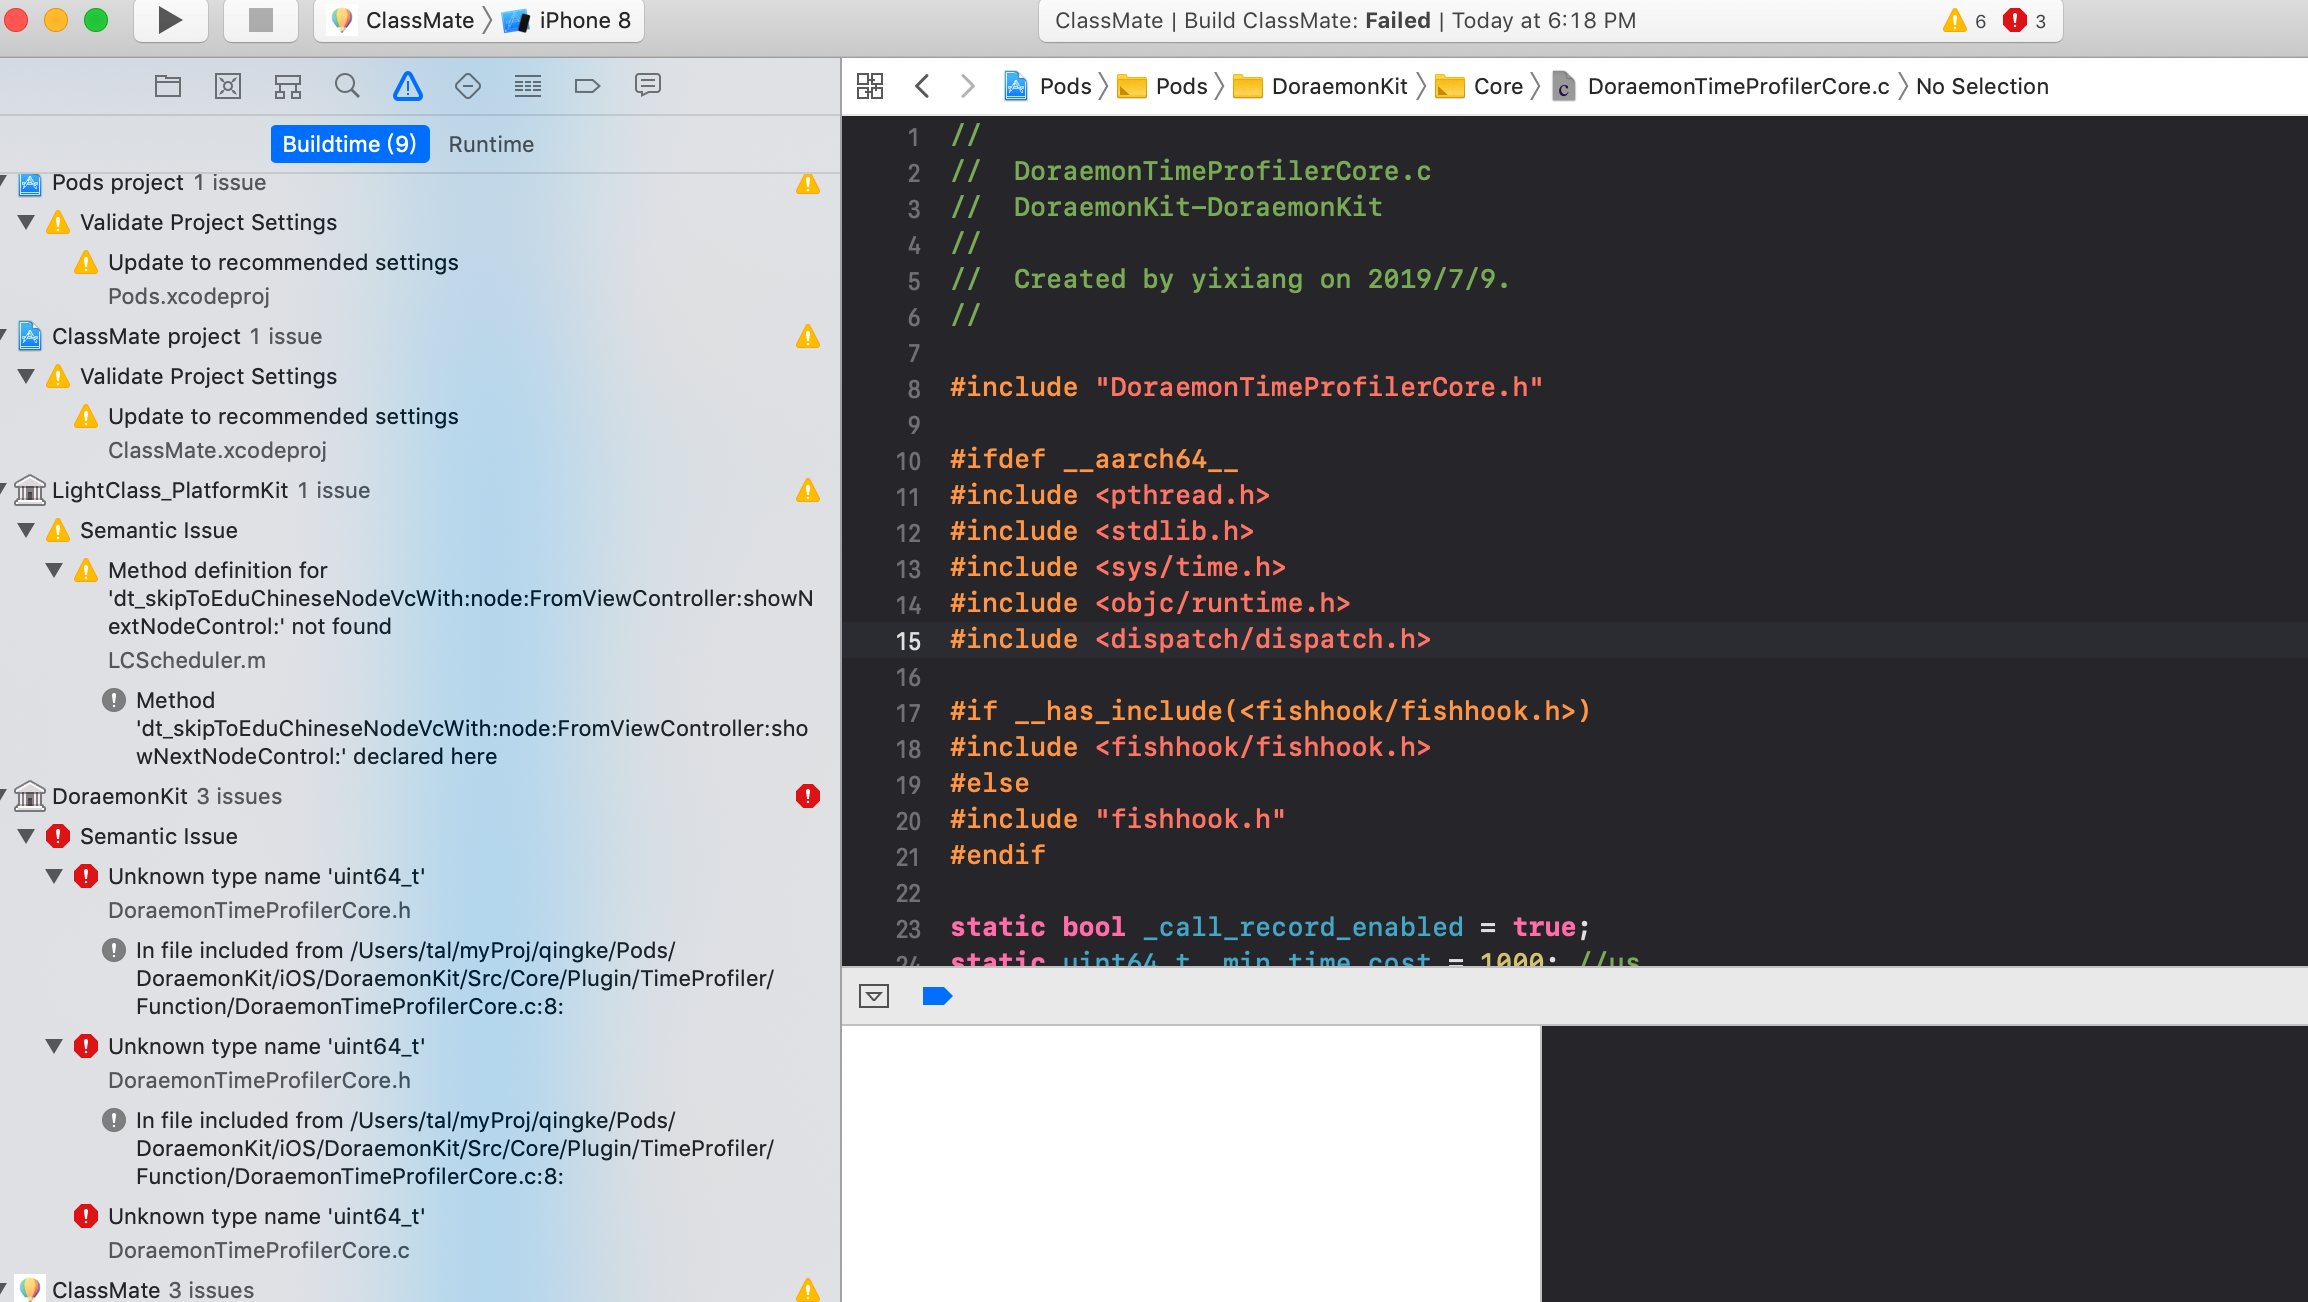
Task: Click the Run build play button
Action: [x=170, y=20]
